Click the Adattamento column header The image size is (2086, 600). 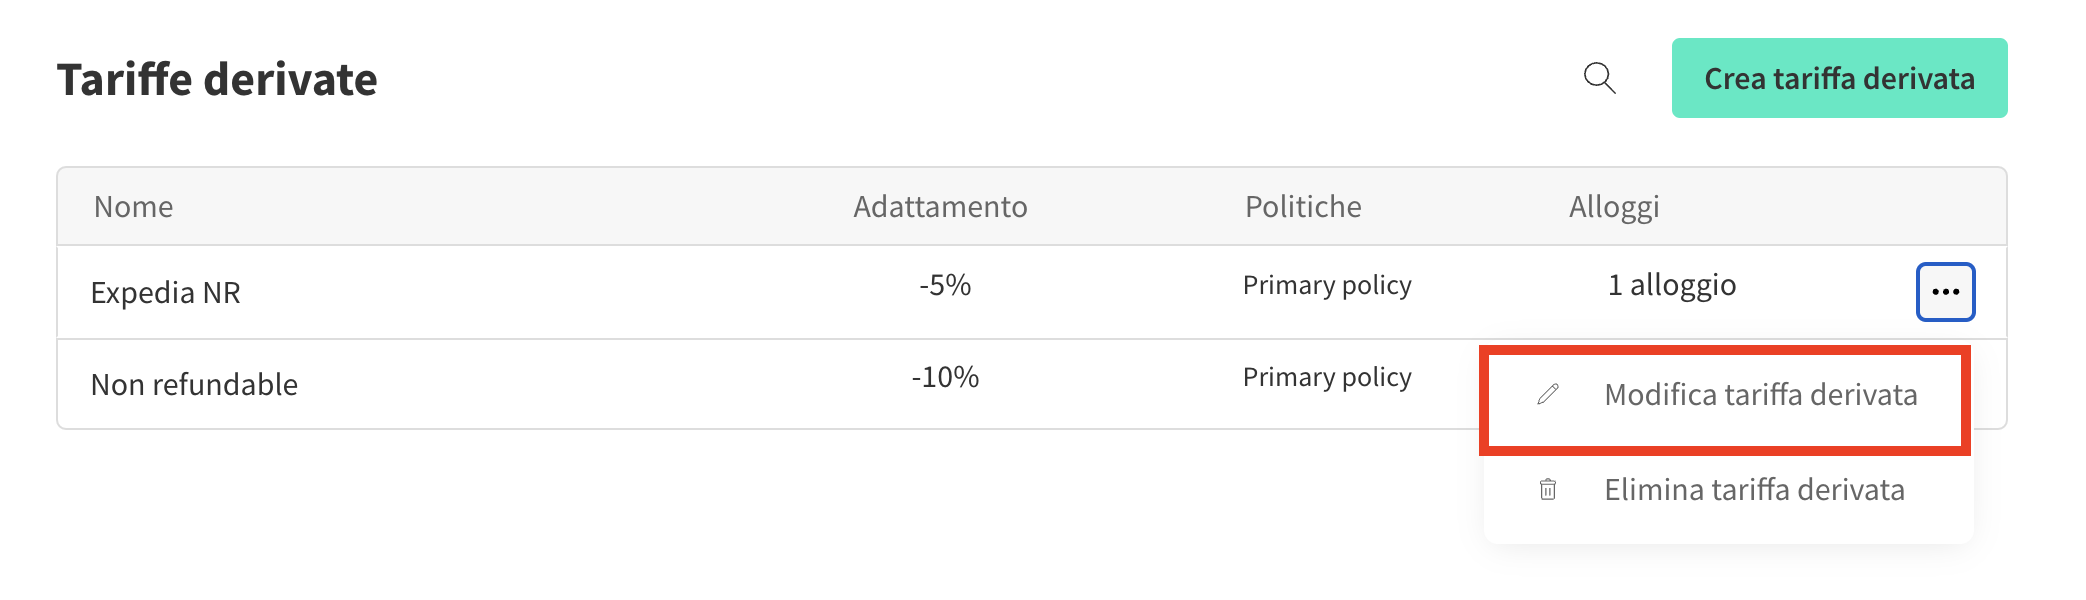[940, 207]
